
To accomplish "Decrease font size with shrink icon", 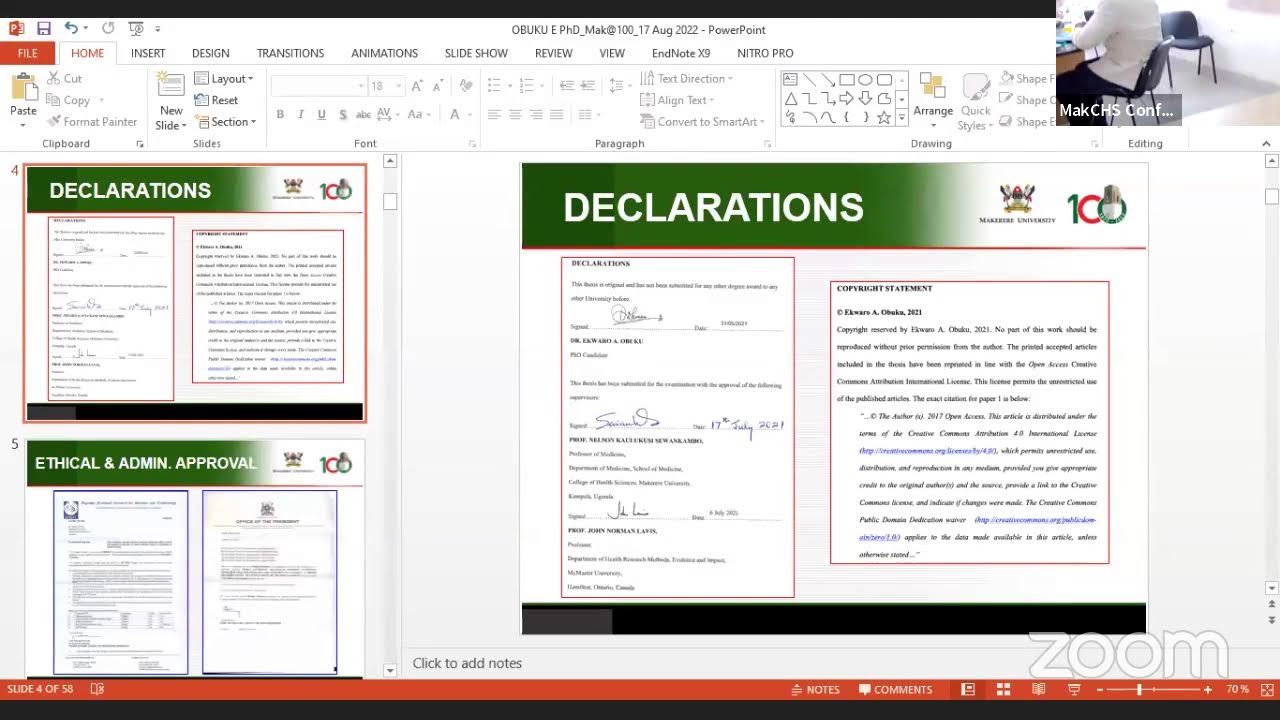I will 437,86.
